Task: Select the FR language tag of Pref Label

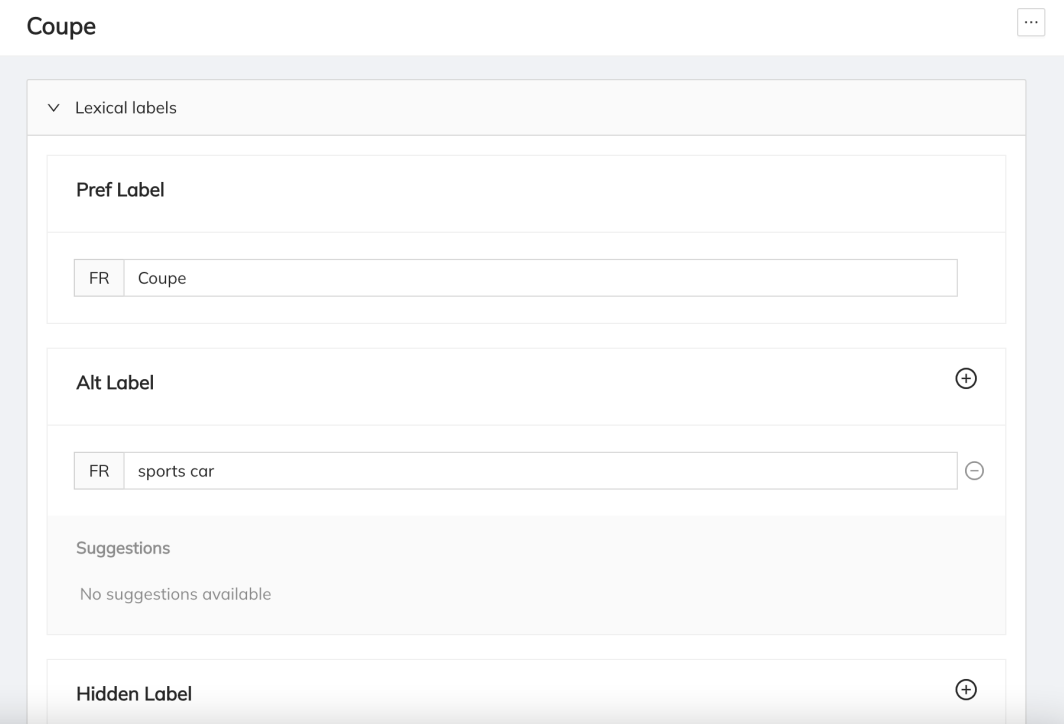Action: 99,278
